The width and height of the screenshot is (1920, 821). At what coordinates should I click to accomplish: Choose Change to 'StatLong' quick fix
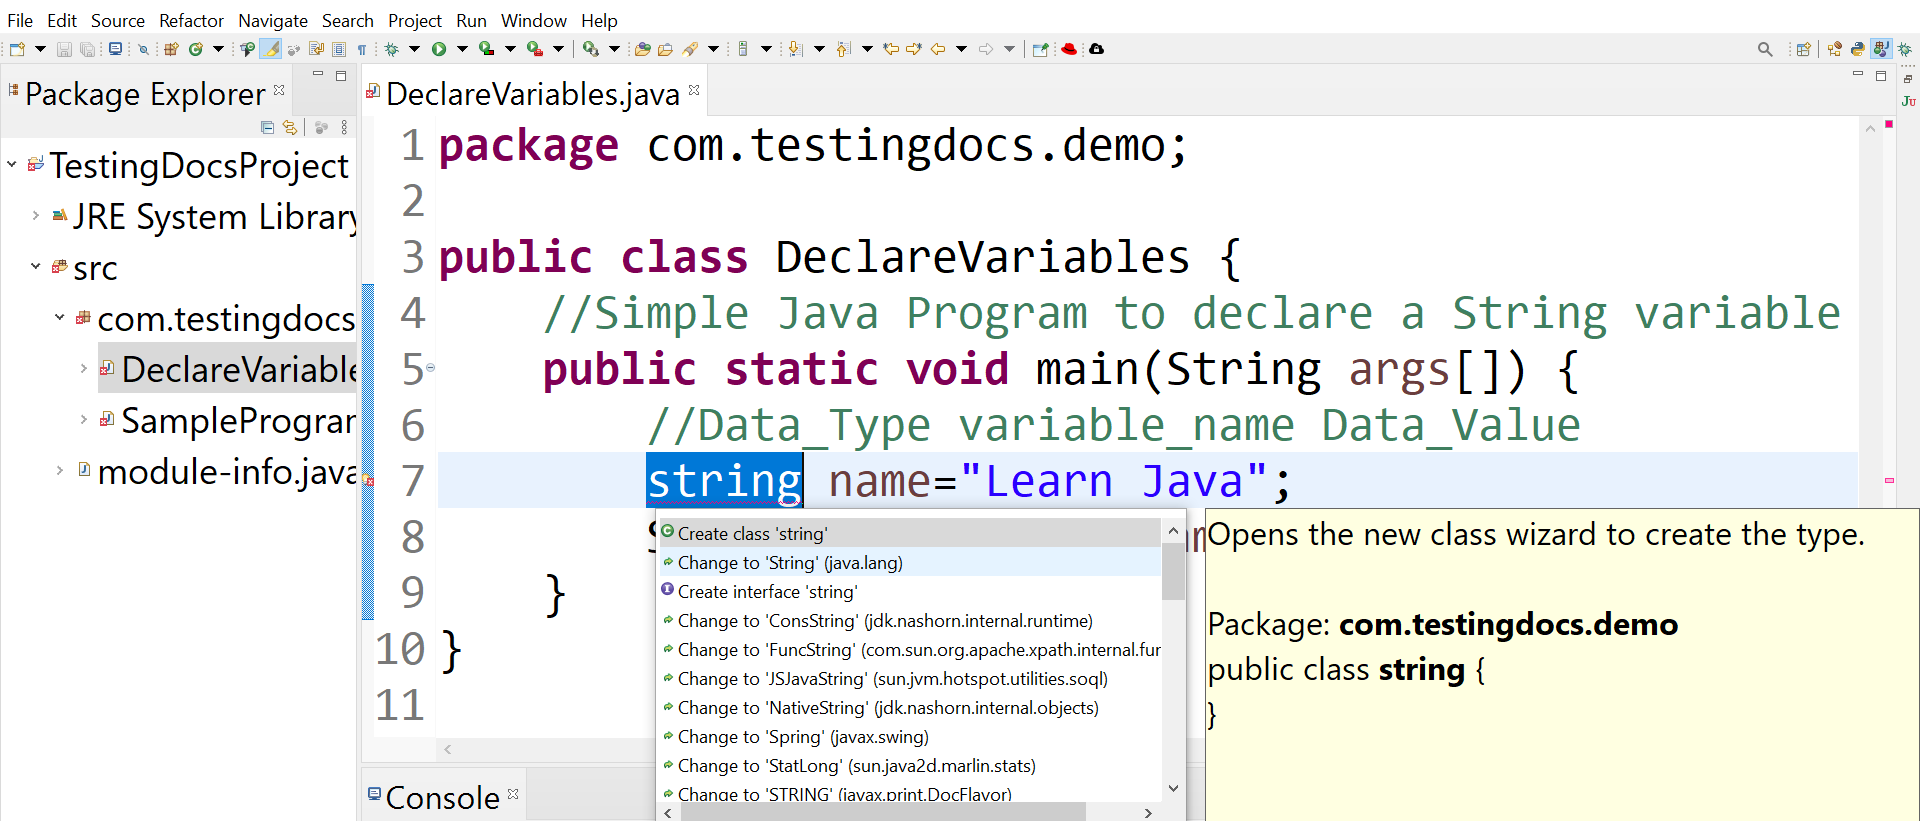point(910,765)
